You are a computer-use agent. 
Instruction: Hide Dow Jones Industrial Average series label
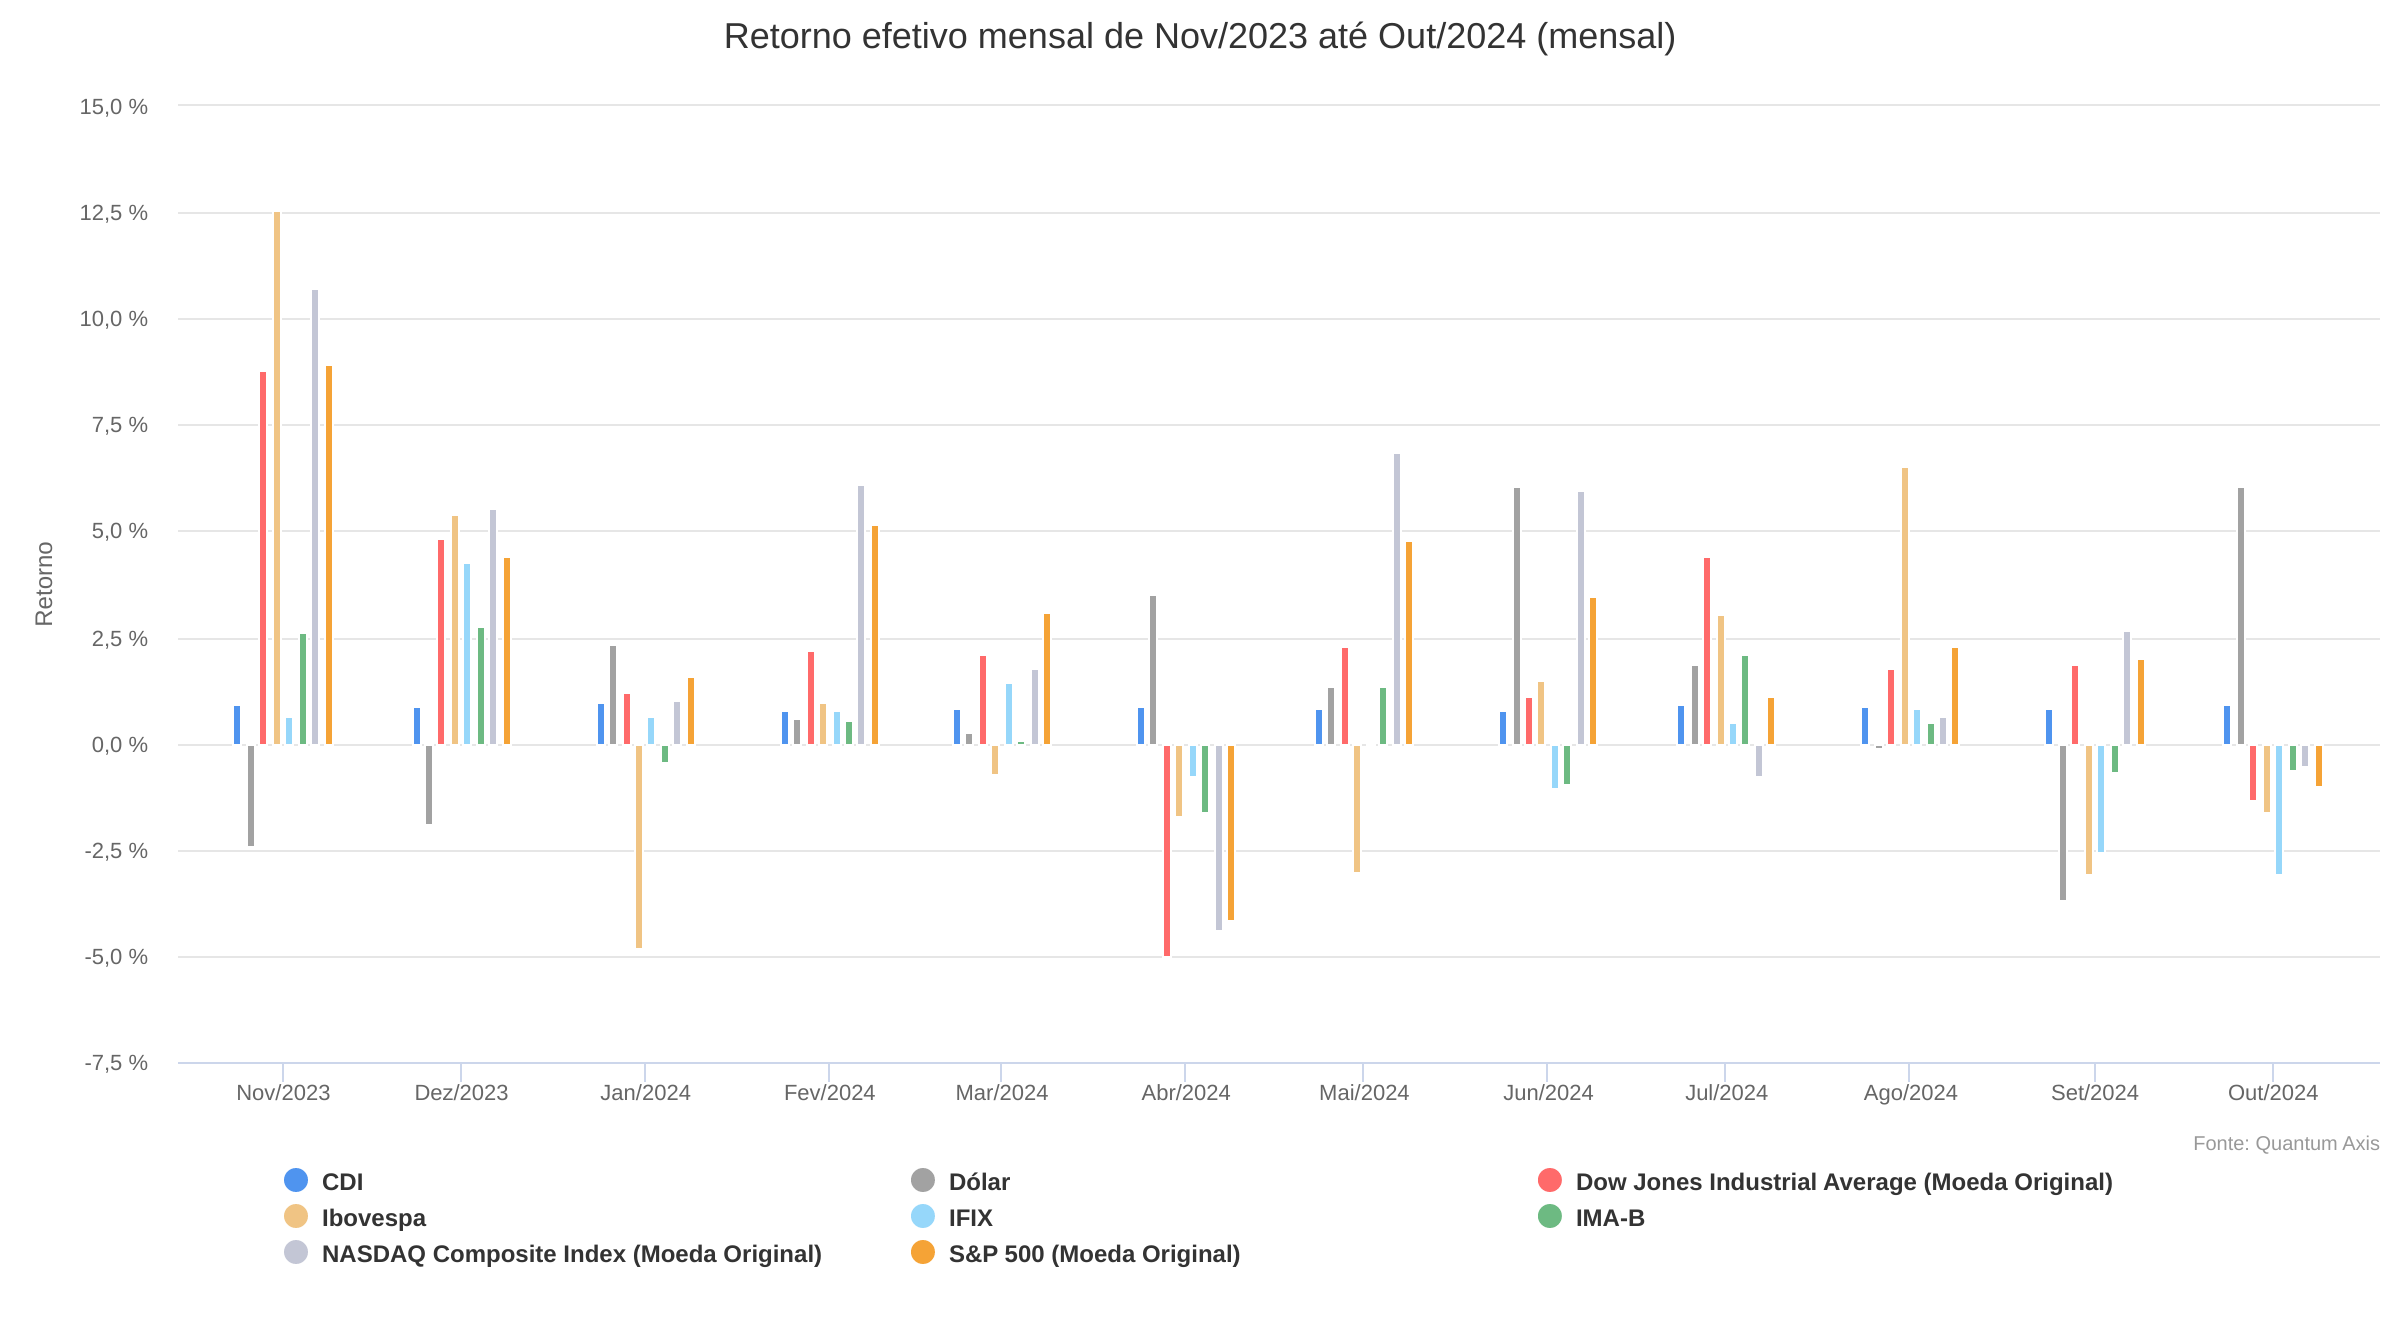tap(1844, 1182)
